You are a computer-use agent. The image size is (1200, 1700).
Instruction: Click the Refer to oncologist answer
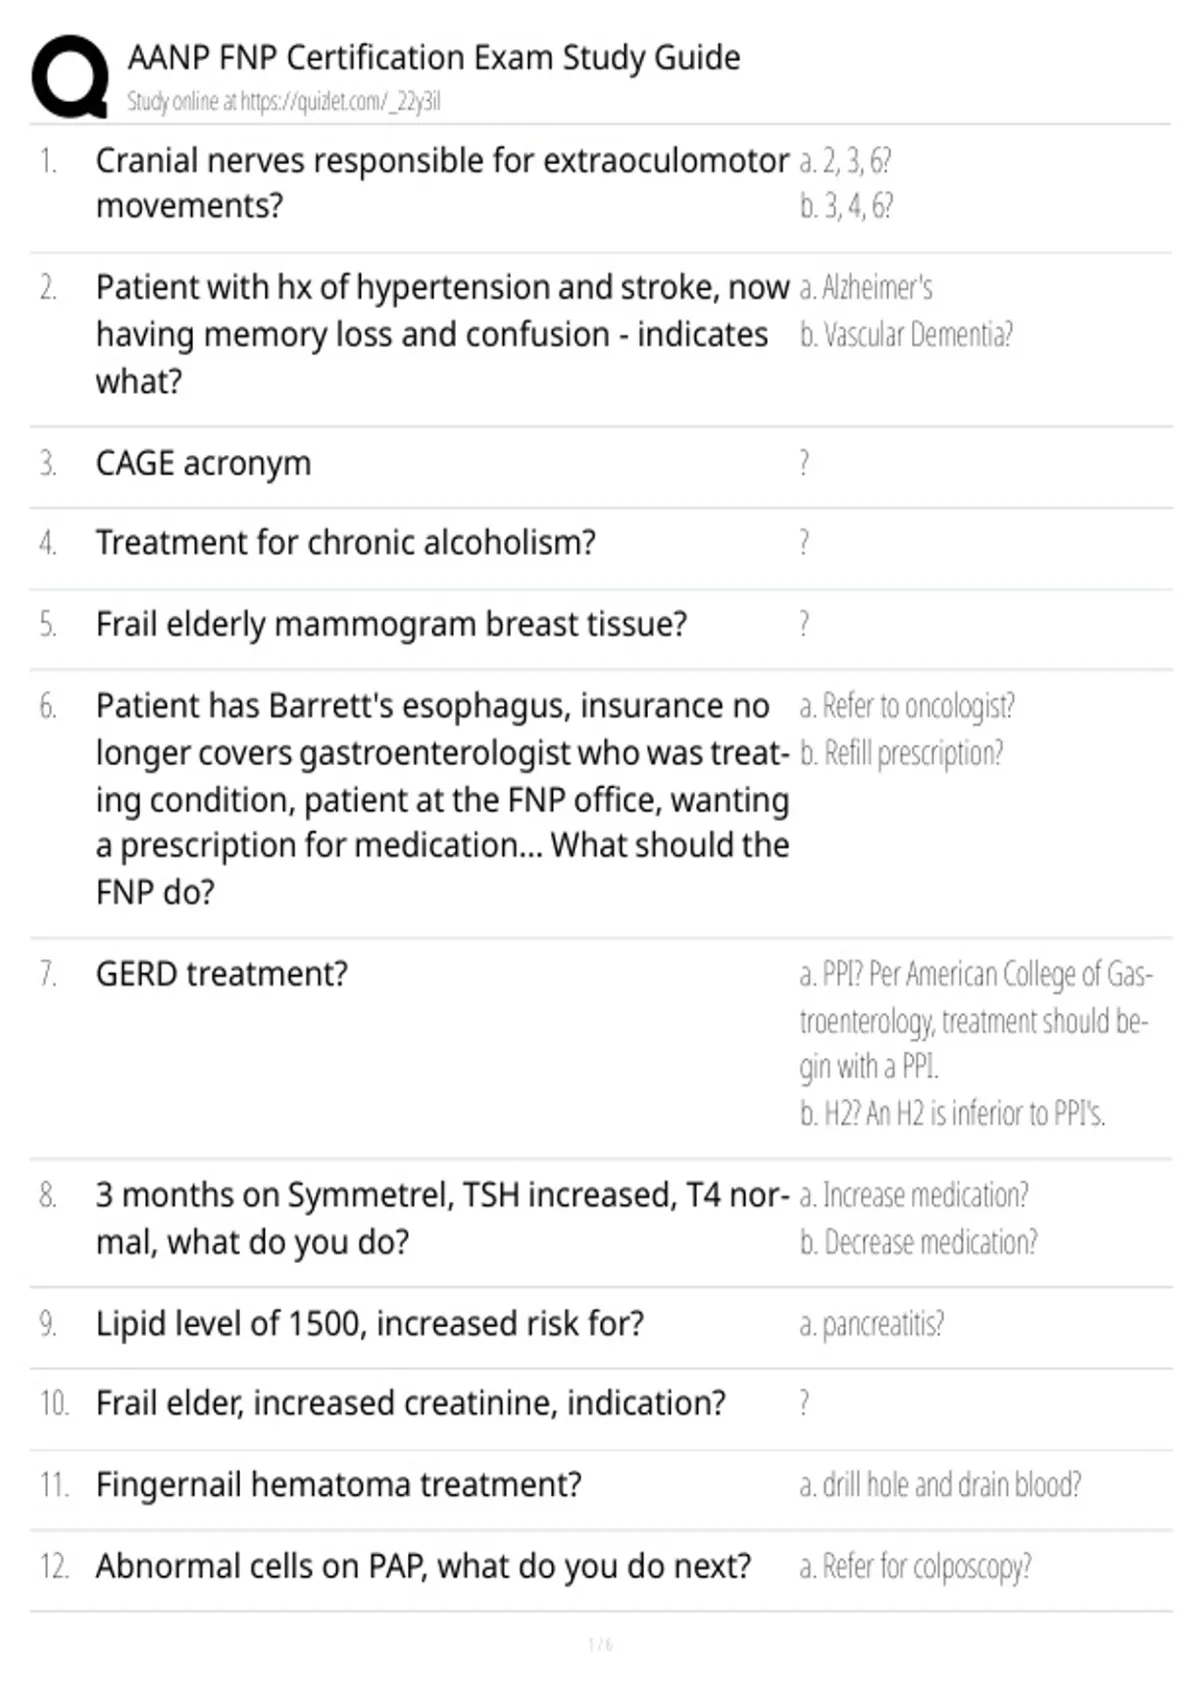point(907,706)
